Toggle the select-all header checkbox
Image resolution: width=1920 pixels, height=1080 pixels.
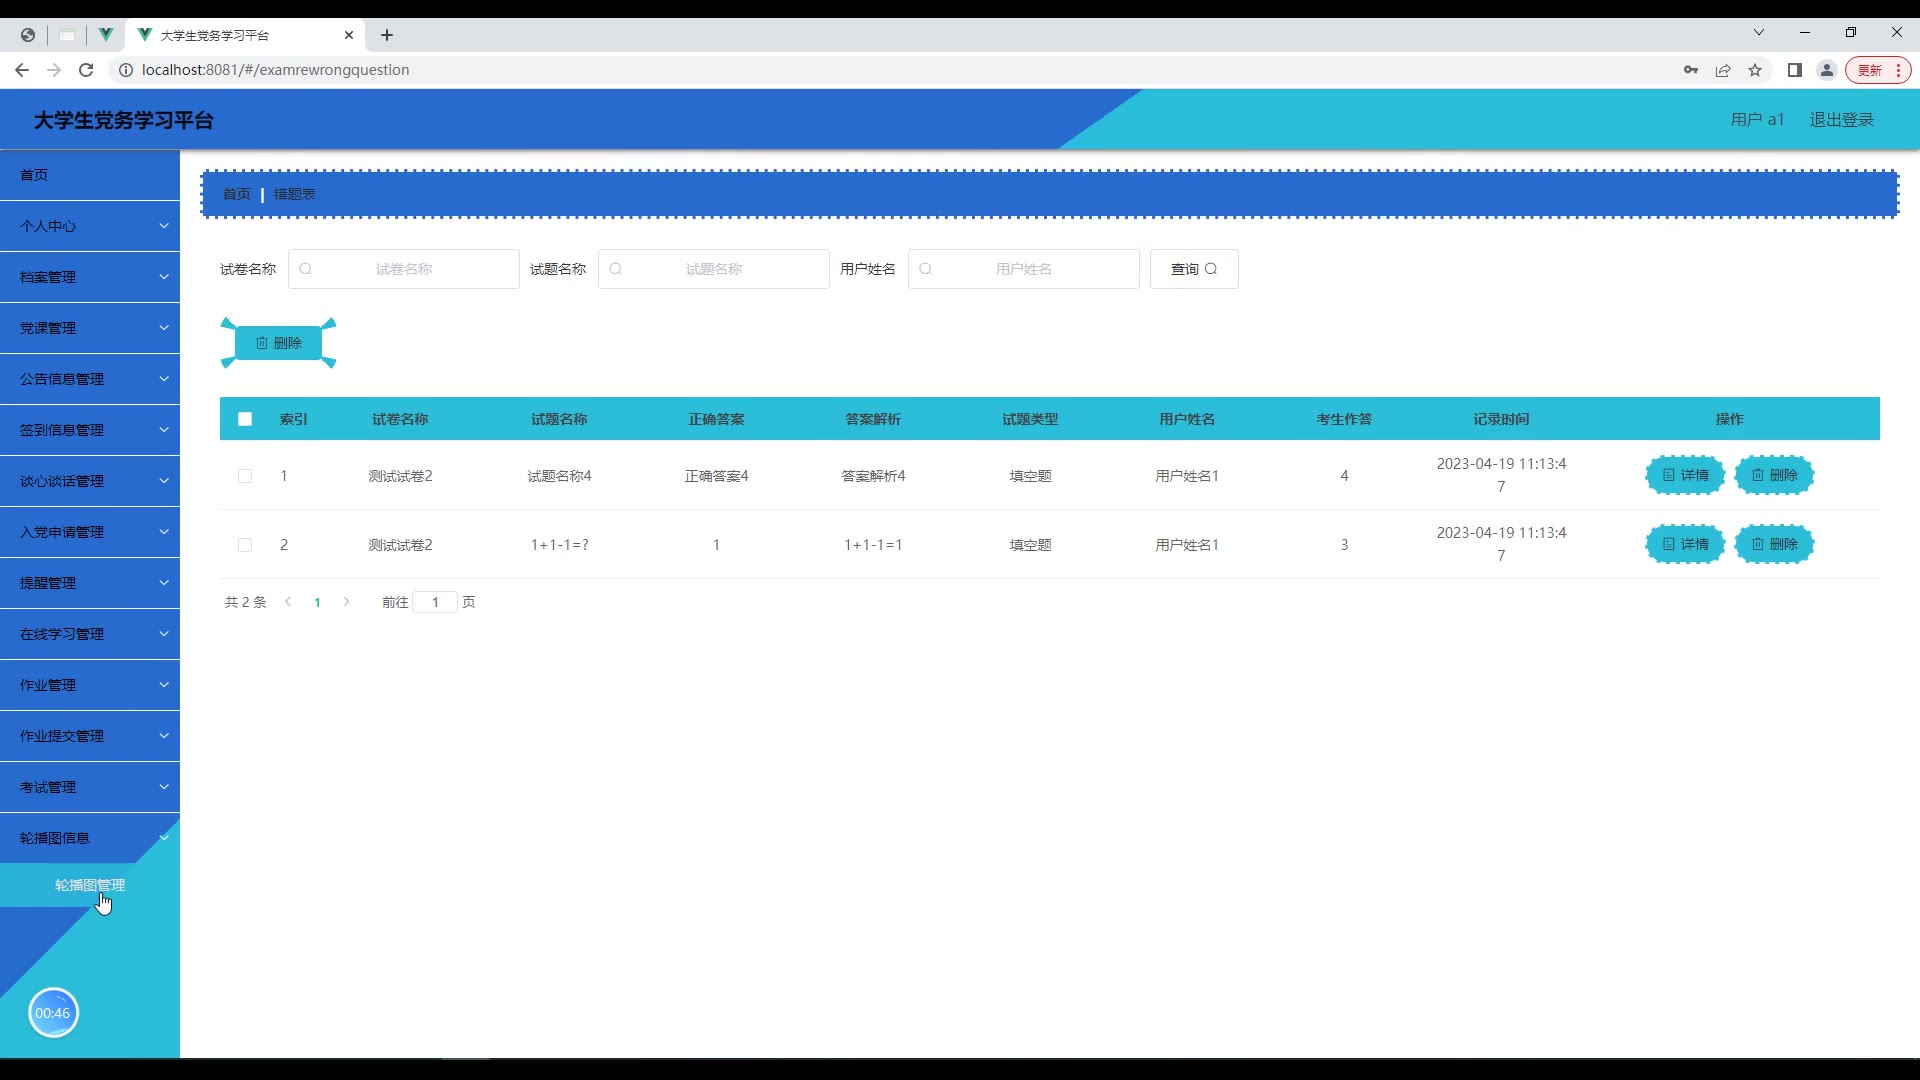[x=245, y=419]
